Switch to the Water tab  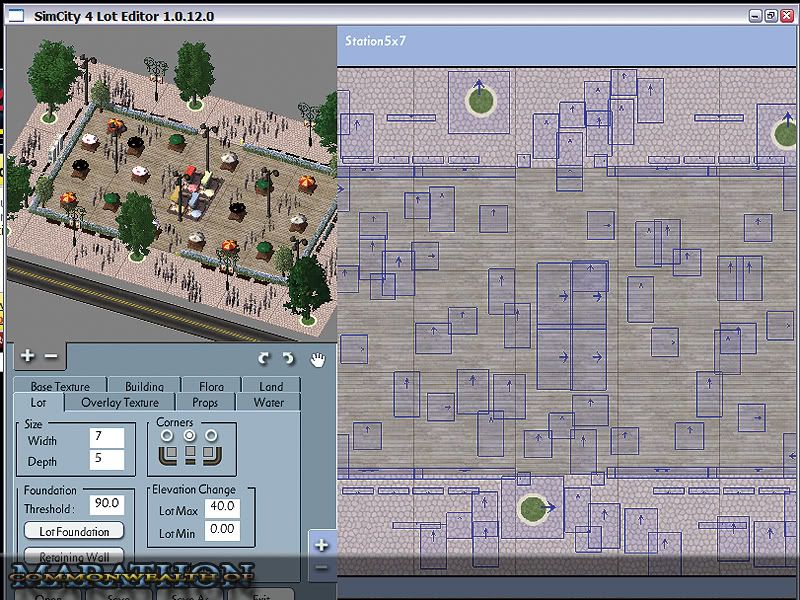coord(268,403)
